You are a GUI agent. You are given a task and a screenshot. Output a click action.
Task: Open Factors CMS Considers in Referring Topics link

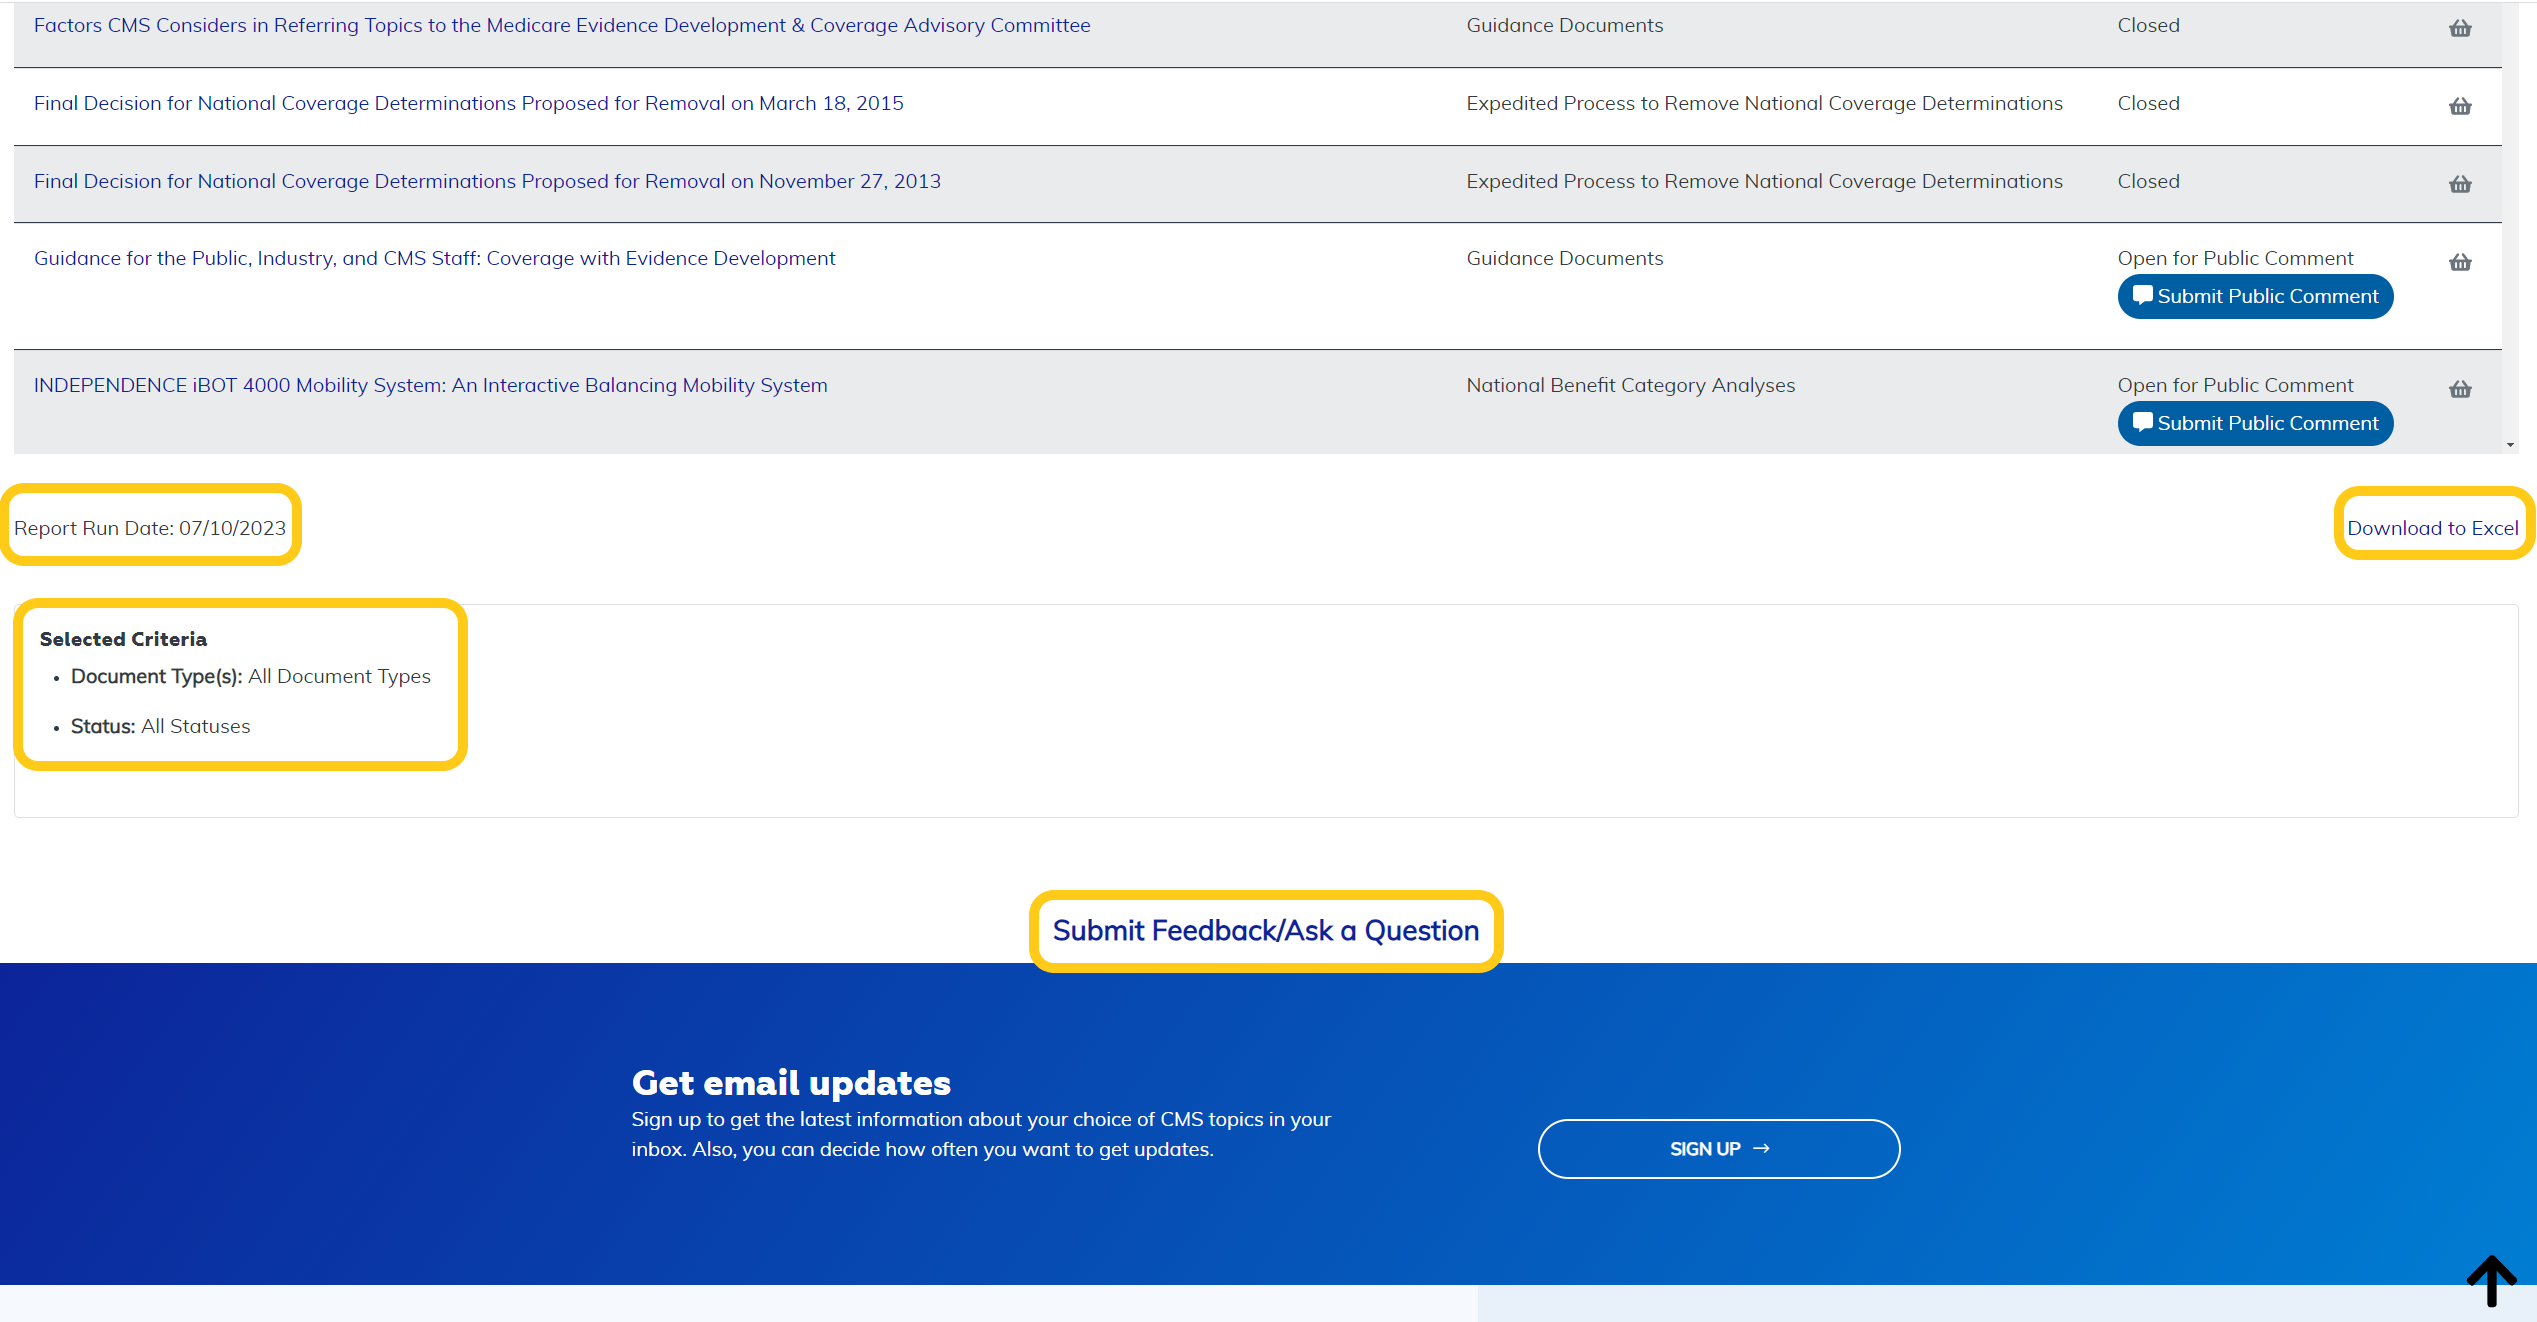(x=562, y=25)
